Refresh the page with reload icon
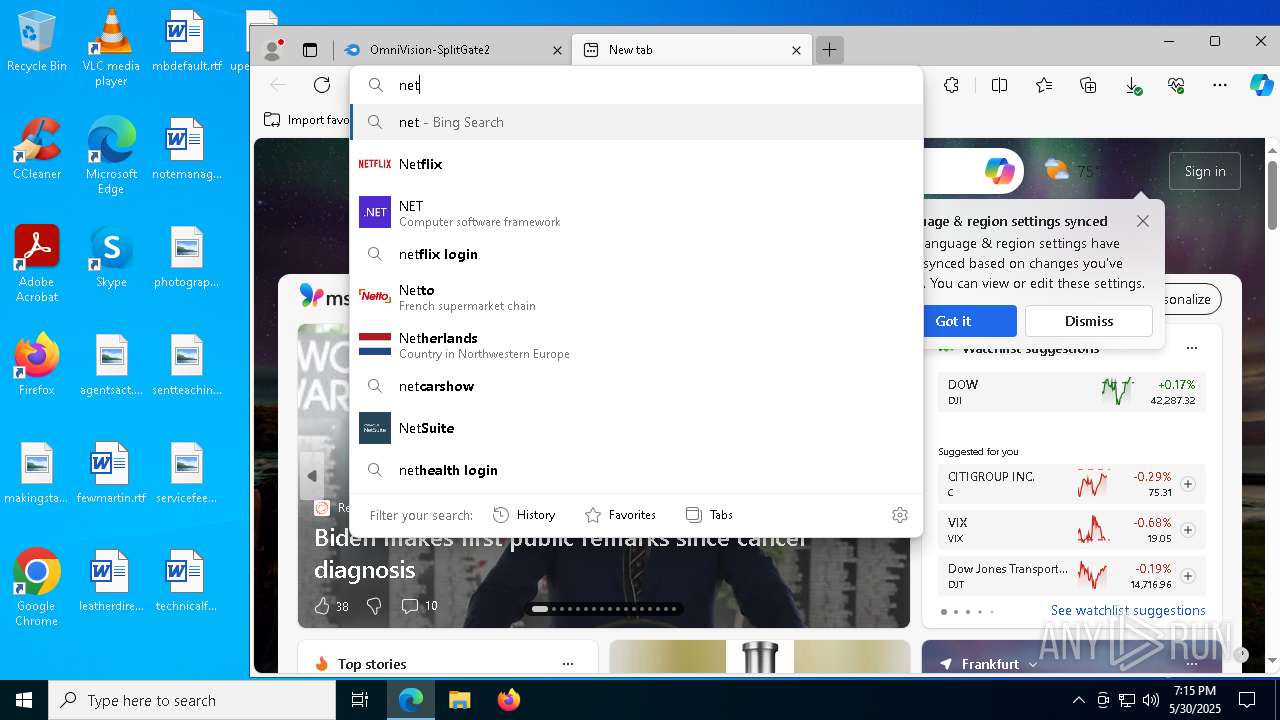 (x=322, y=85)
